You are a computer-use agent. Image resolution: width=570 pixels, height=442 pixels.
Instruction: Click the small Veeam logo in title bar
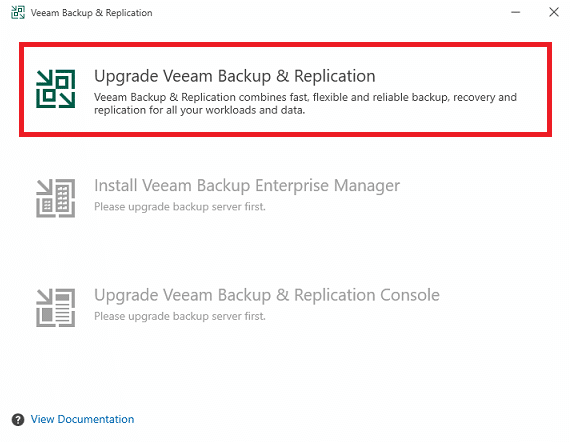(18, 12)
